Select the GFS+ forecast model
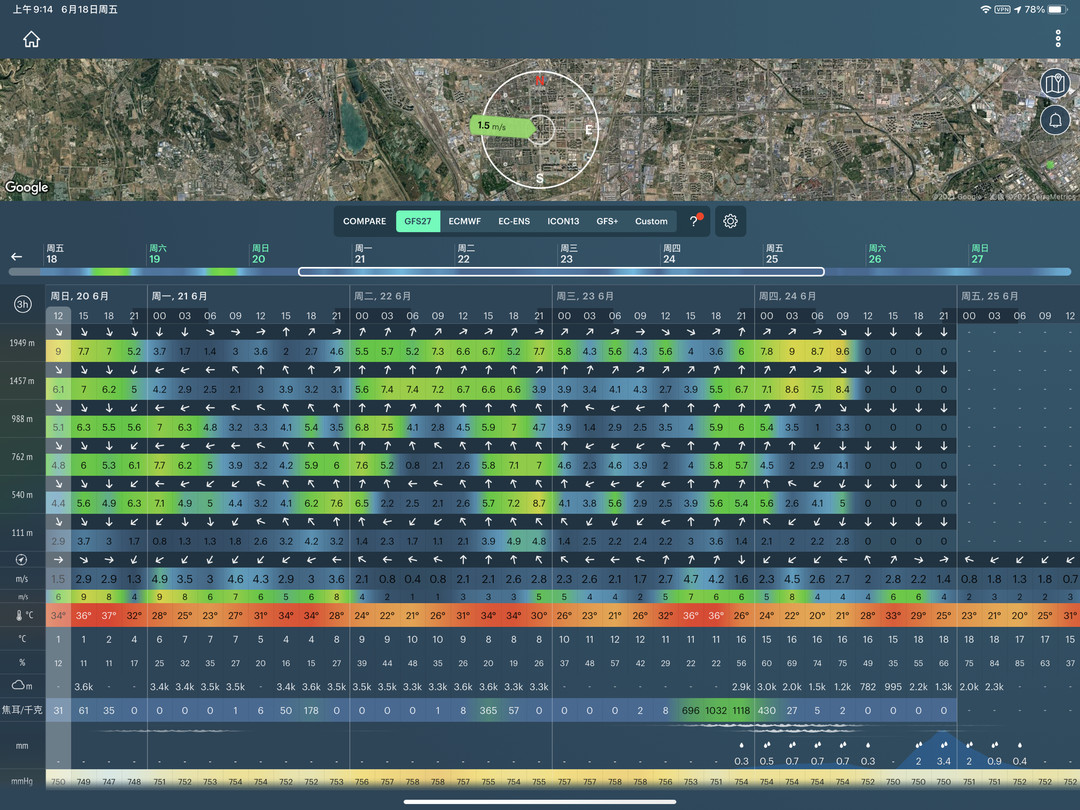Viewport: 1080px width, 810px height. click(x=607, y=221)
